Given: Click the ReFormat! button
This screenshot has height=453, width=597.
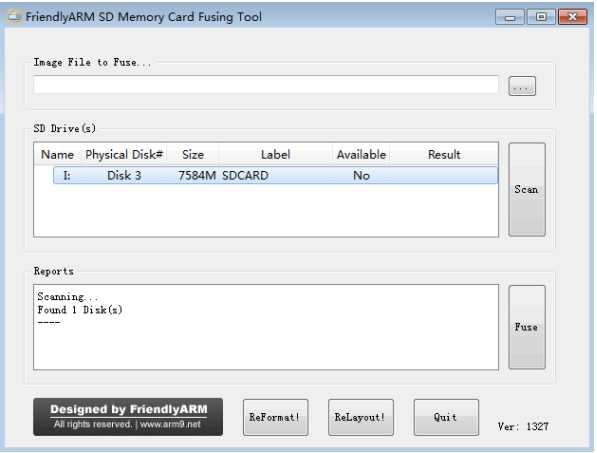Looking at the screenshot, I should [x=275, y=417].
